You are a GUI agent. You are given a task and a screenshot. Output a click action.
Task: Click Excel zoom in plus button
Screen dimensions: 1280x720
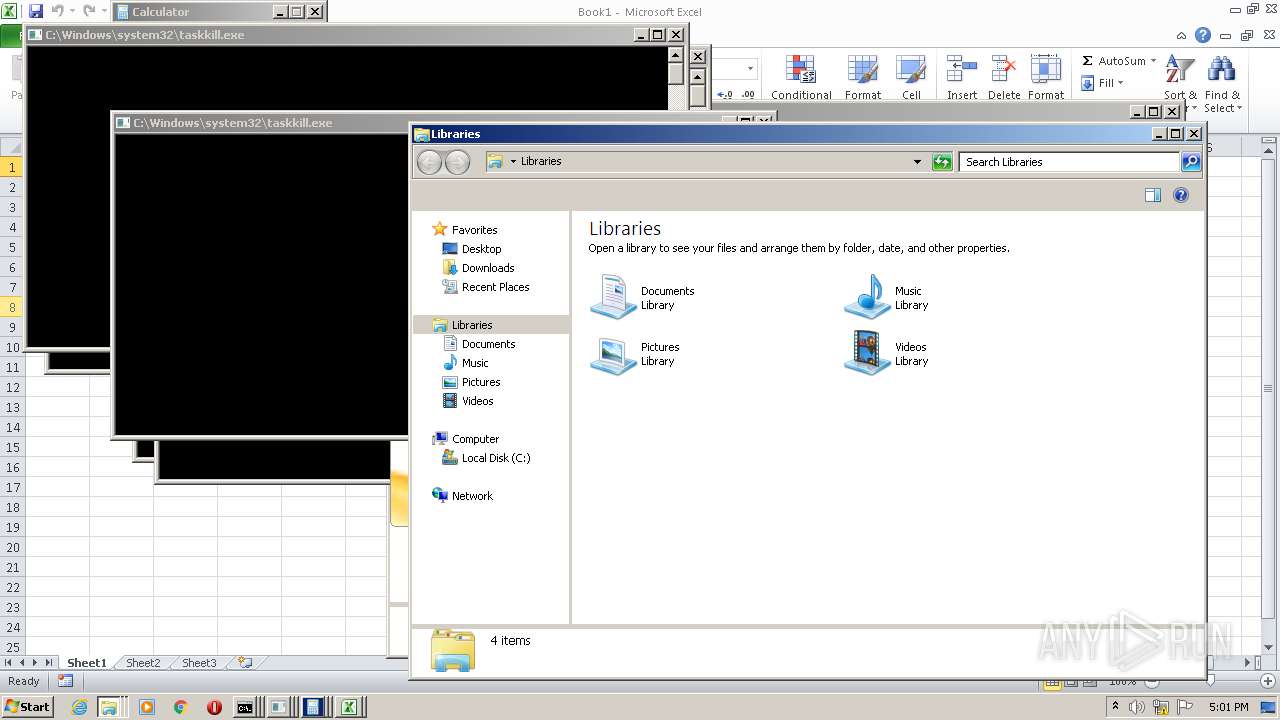1267,681
